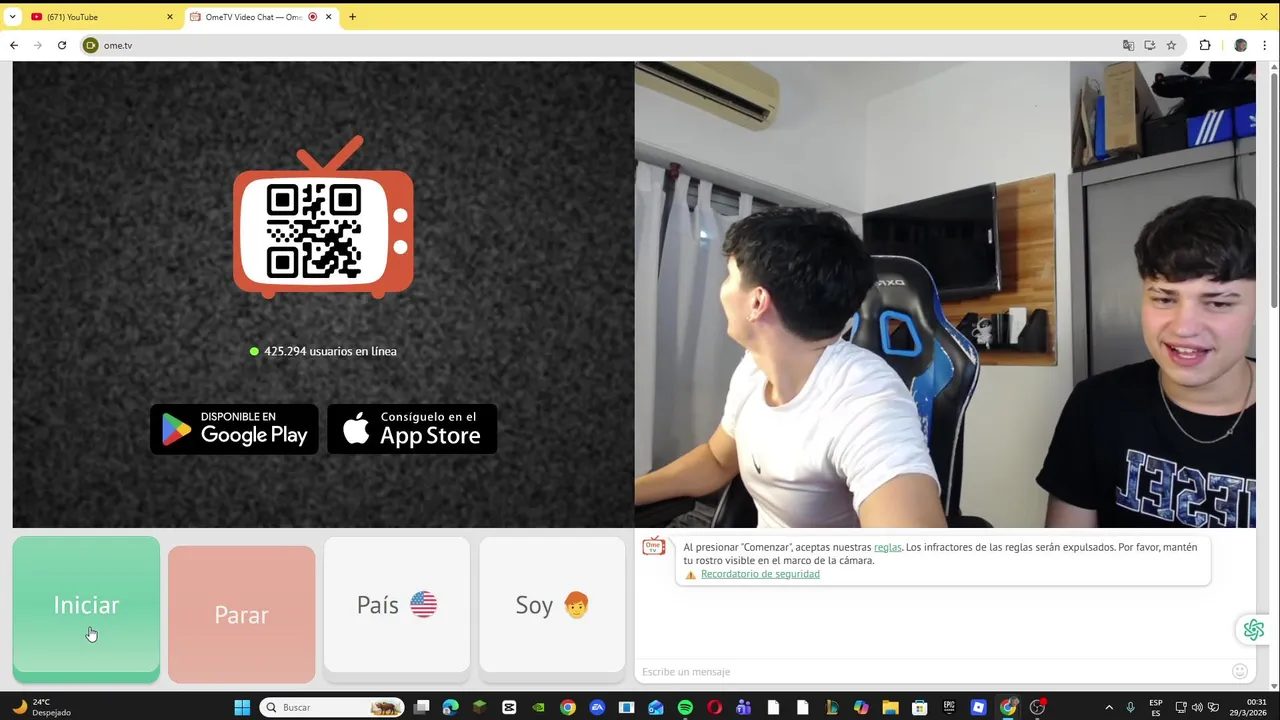Screen dimensions: 1280x720
Task: Switch to the YouTube tab
Action: click(x=98, y=17)
